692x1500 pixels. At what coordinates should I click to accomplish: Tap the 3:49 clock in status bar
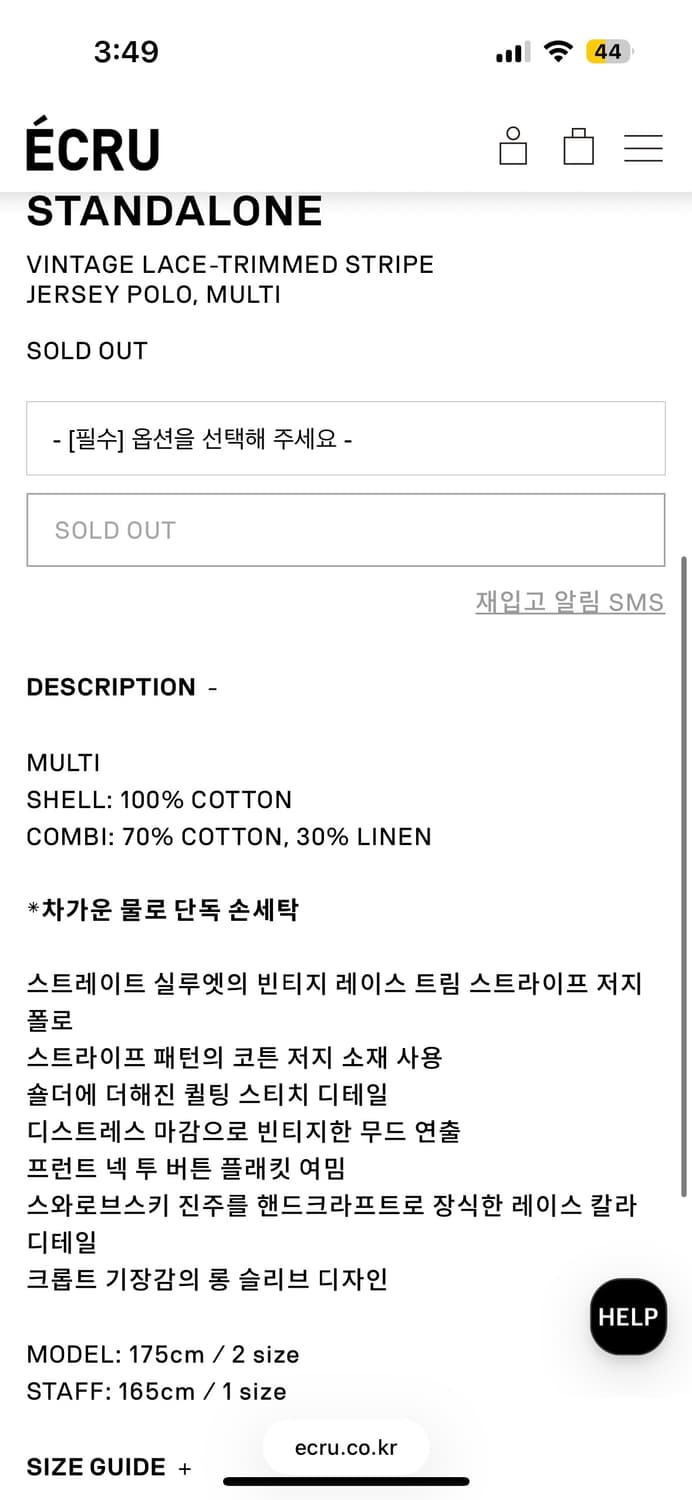(x=126, y=52)
